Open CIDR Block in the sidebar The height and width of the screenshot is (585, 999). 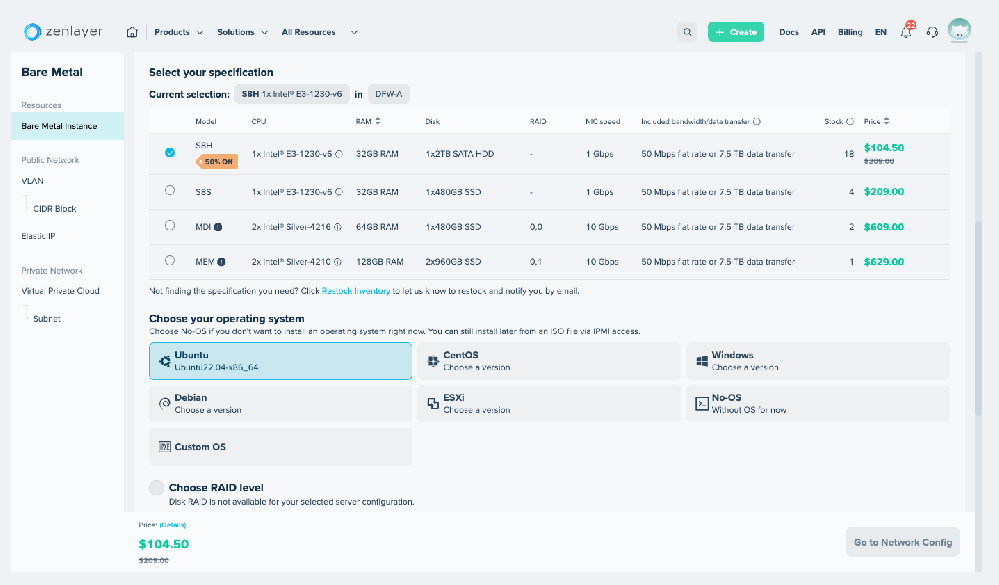55,209
